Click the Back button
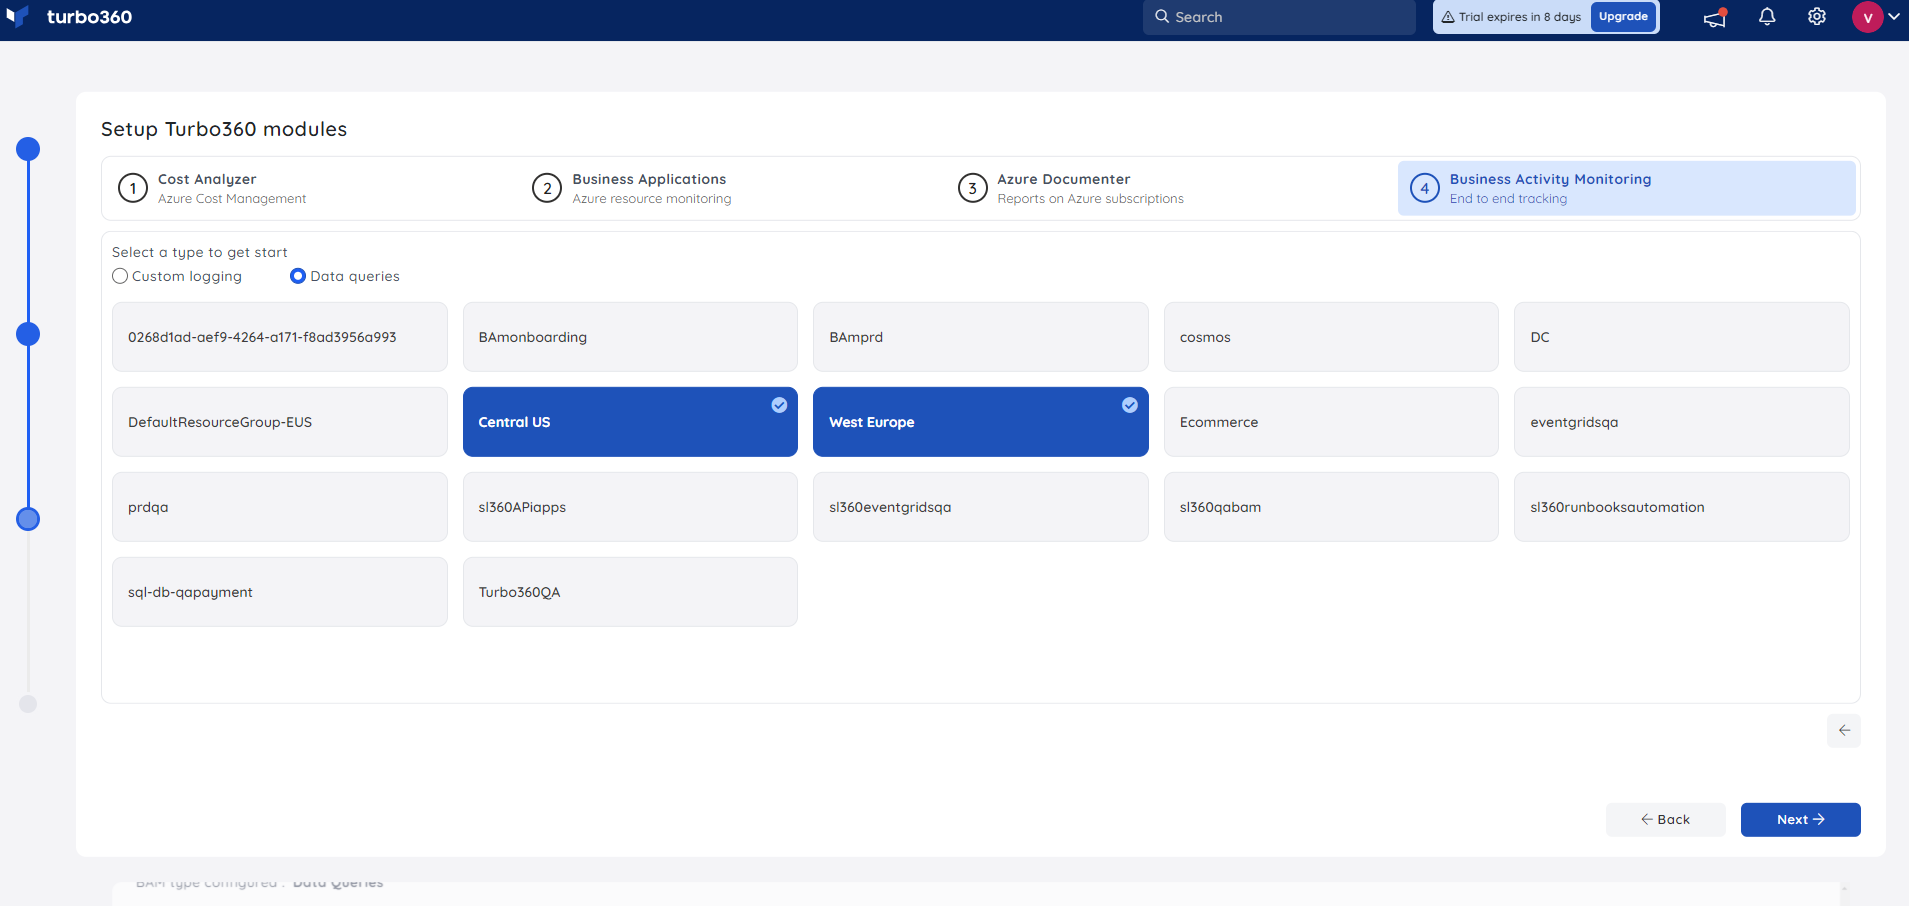The image size is (1909, 906). tap(1666, 820)
